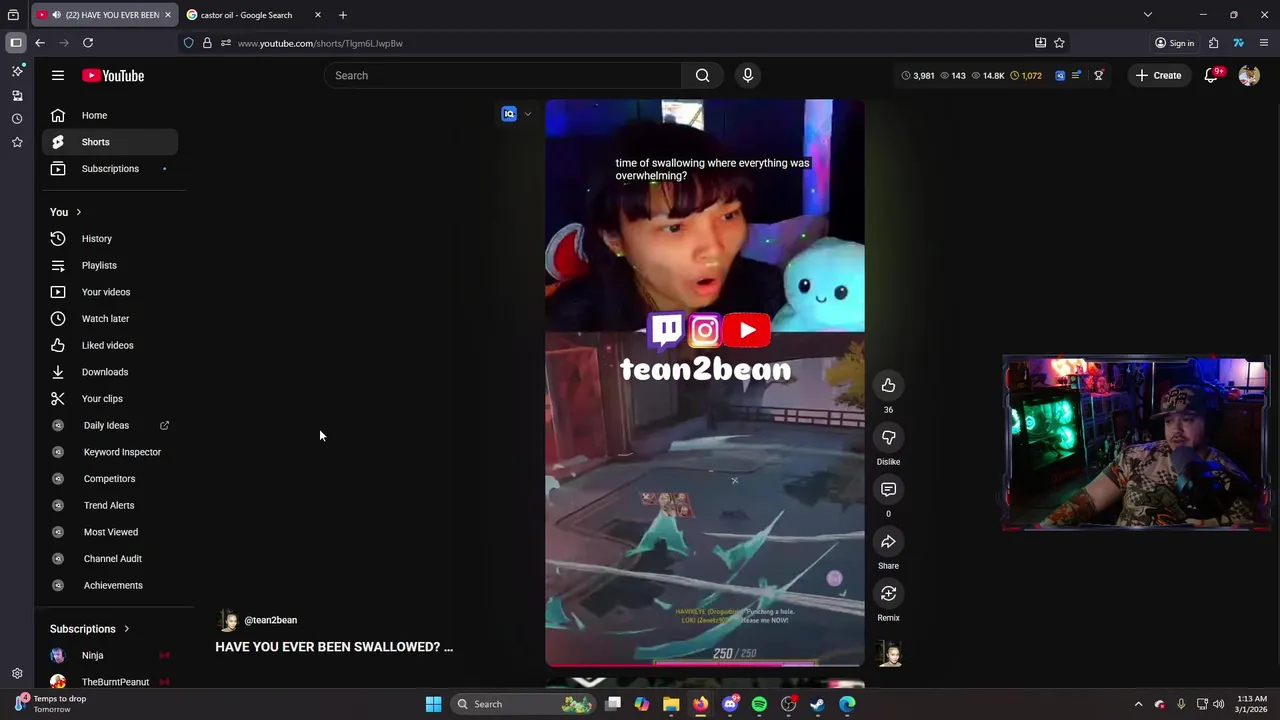Open Subscriptions in the sidebar
The width and height of the screenshot is (1280, 720).
pos(110,169)
